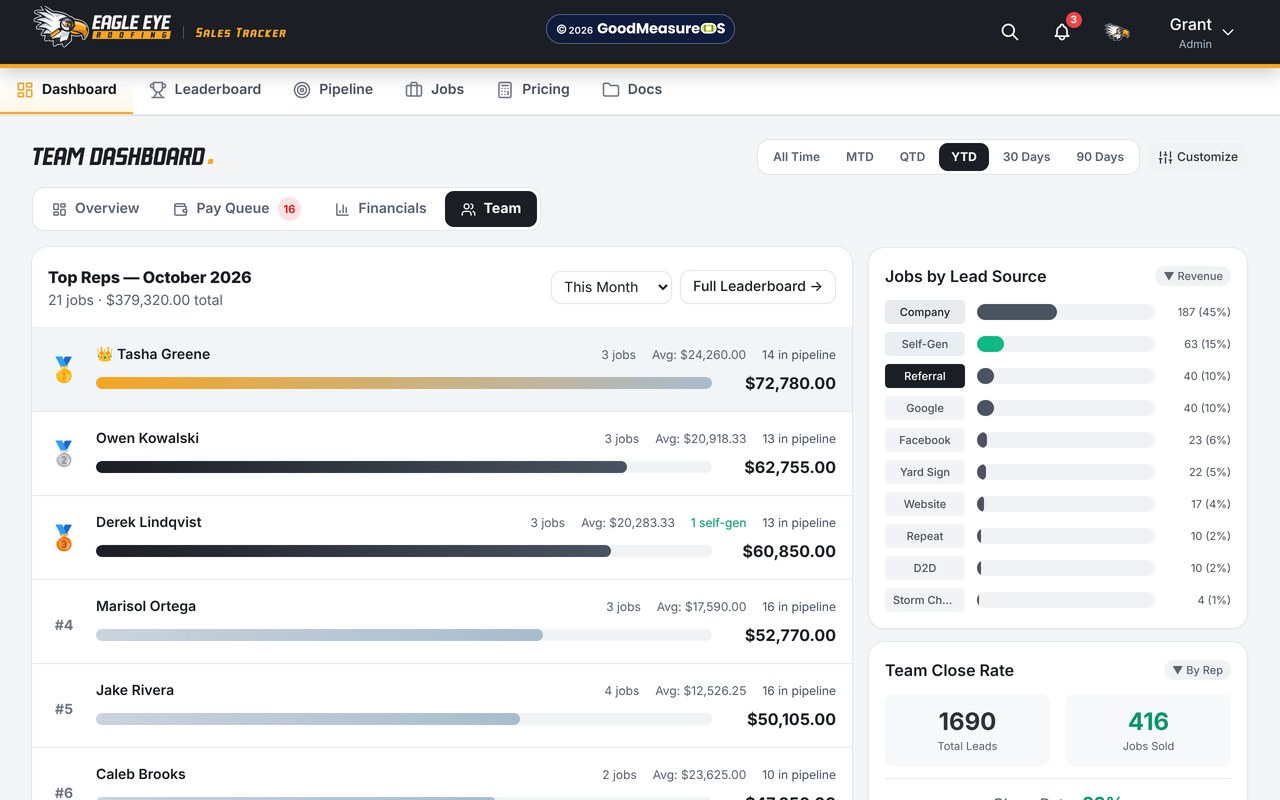Viewport: 1280px width, 800px height.
Task: Select the Team sub-tab
Action: click(491, 209)
